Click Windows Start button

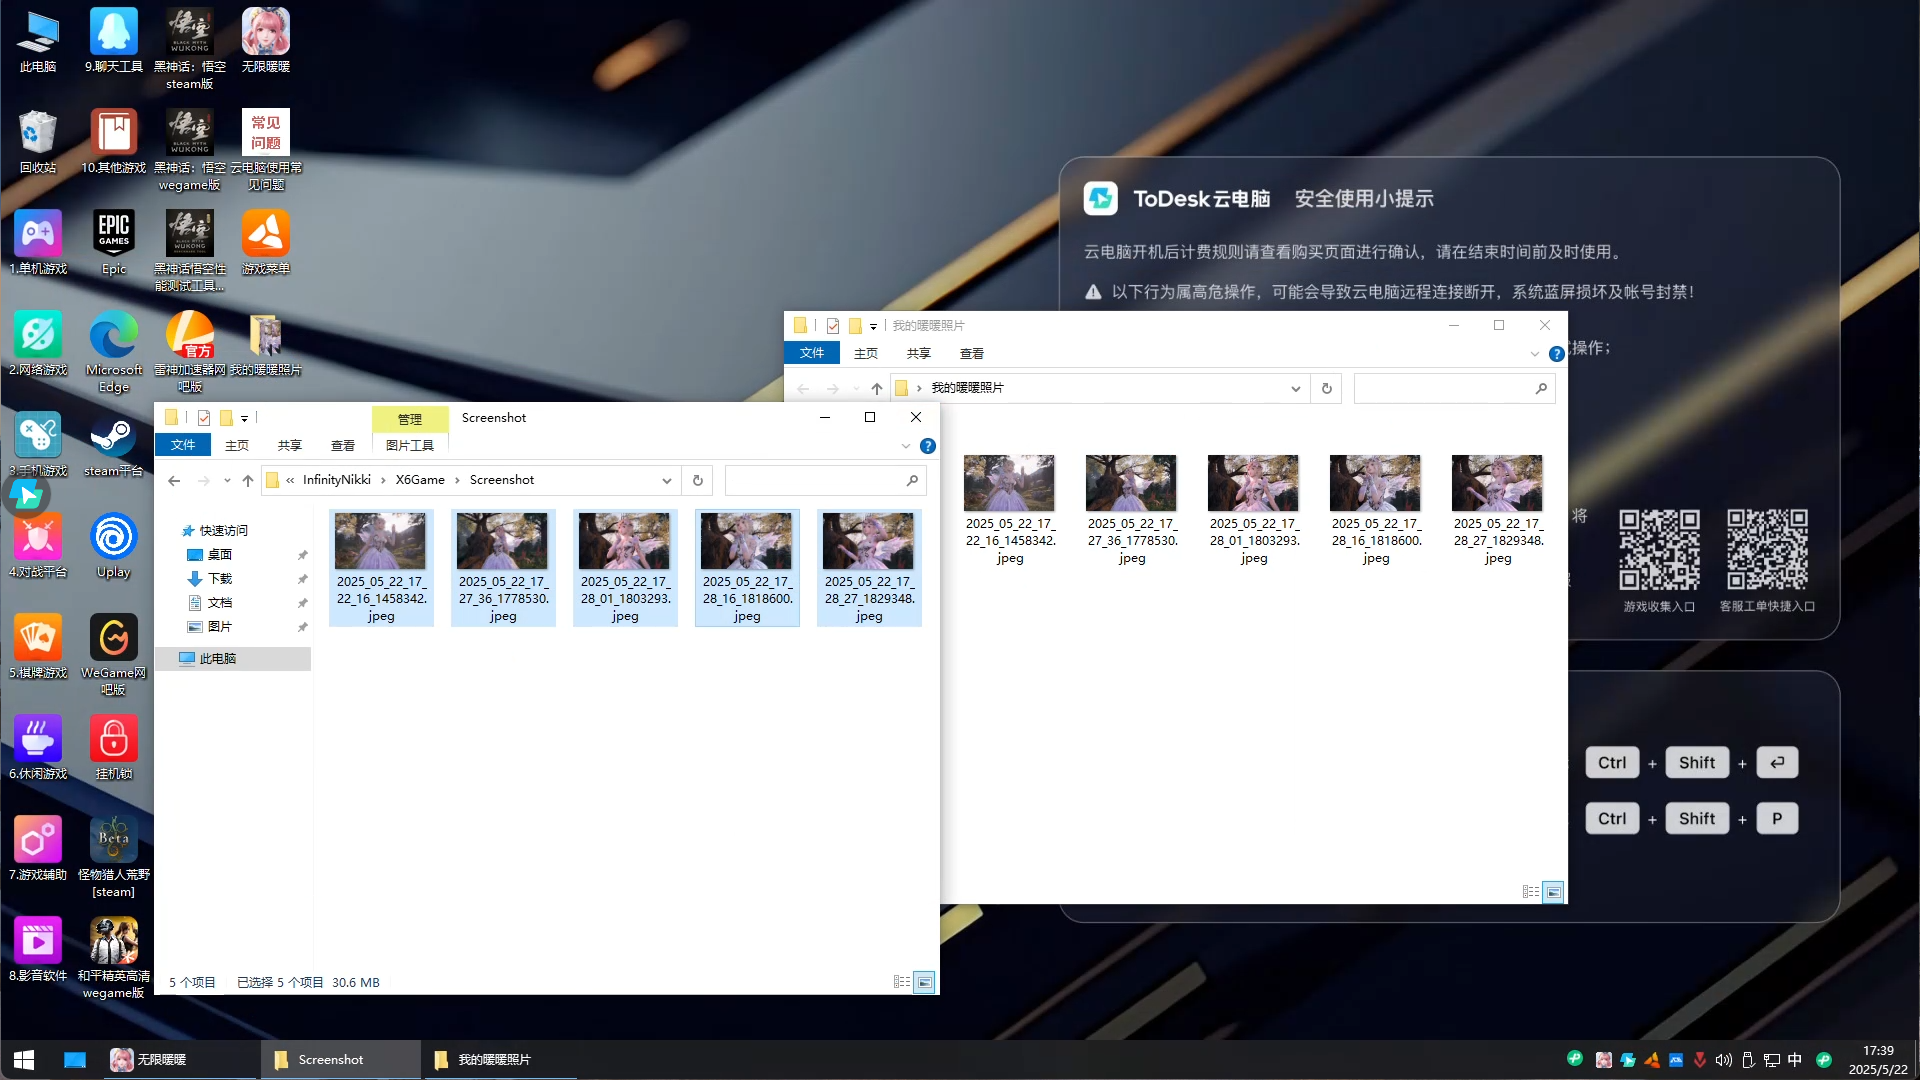click(24, 1060)
